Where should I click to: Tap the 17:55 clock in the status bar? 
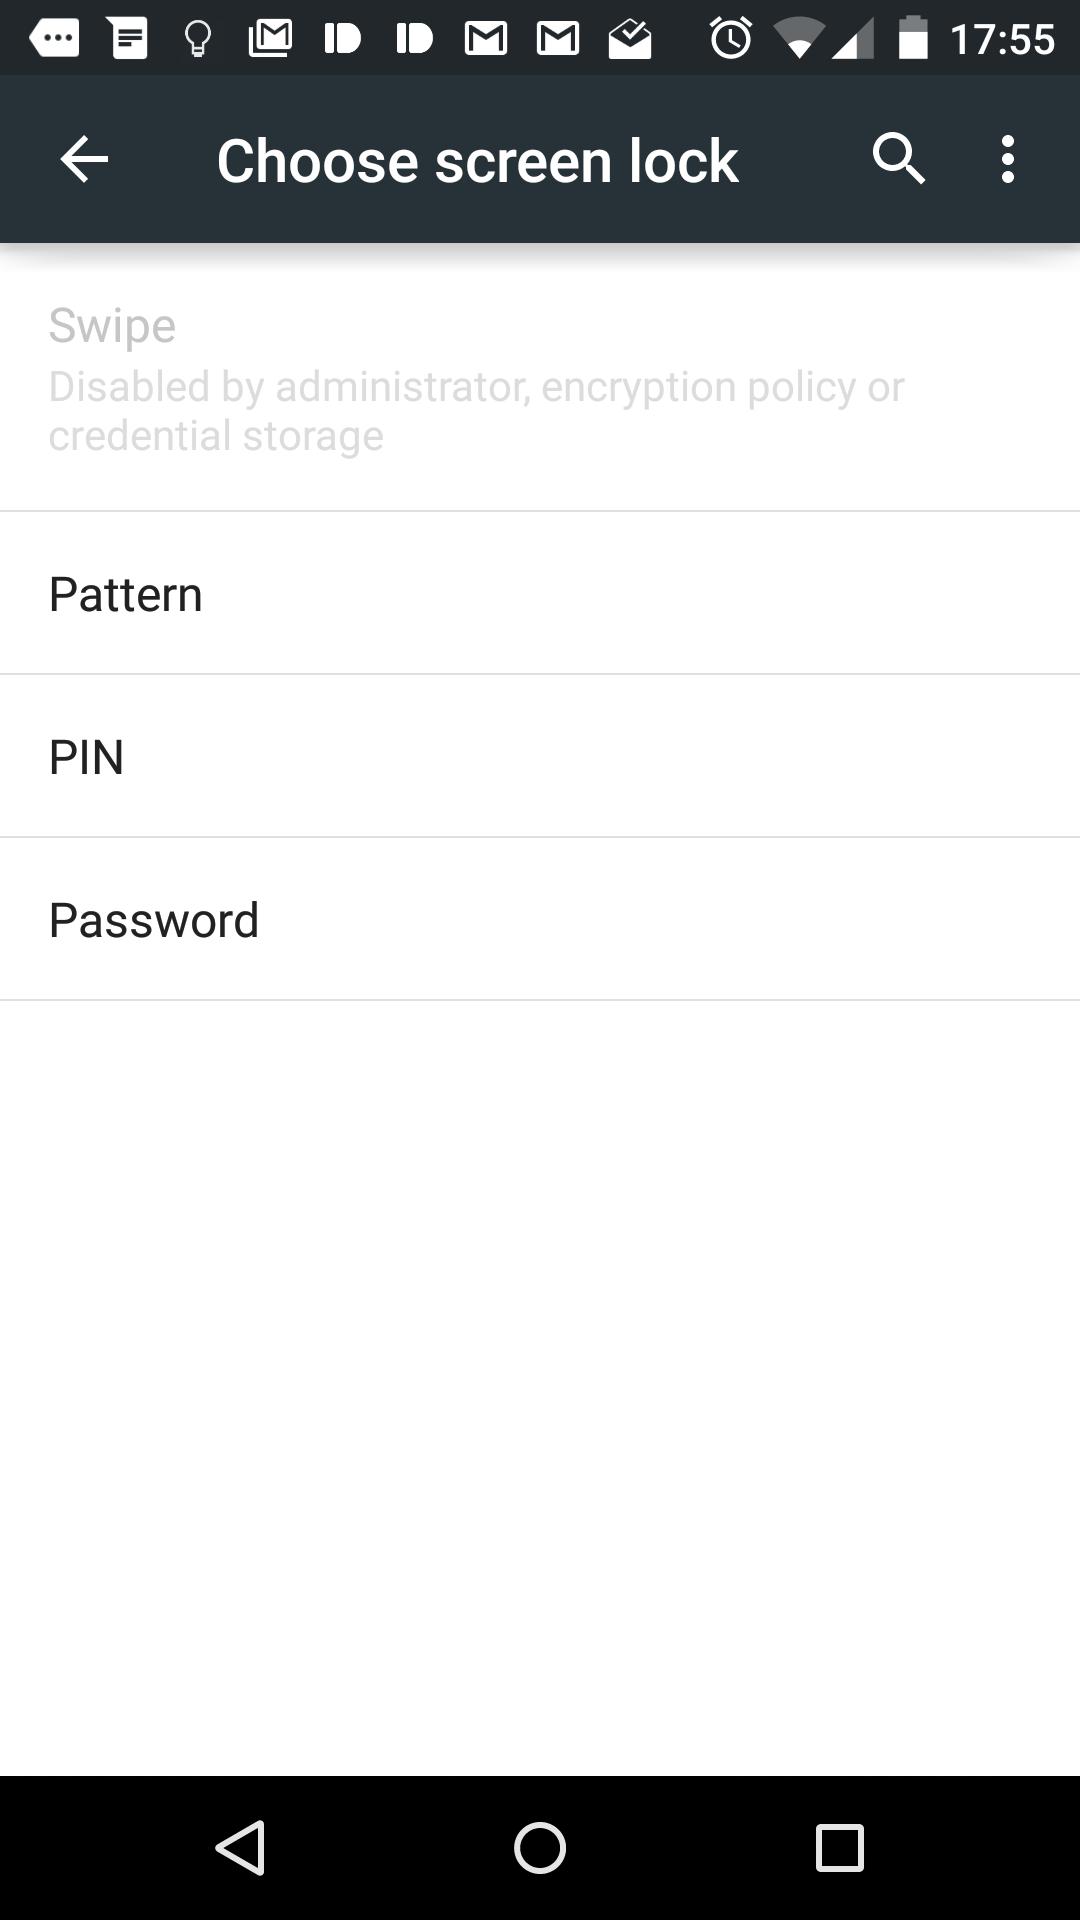coord(1002,40)
